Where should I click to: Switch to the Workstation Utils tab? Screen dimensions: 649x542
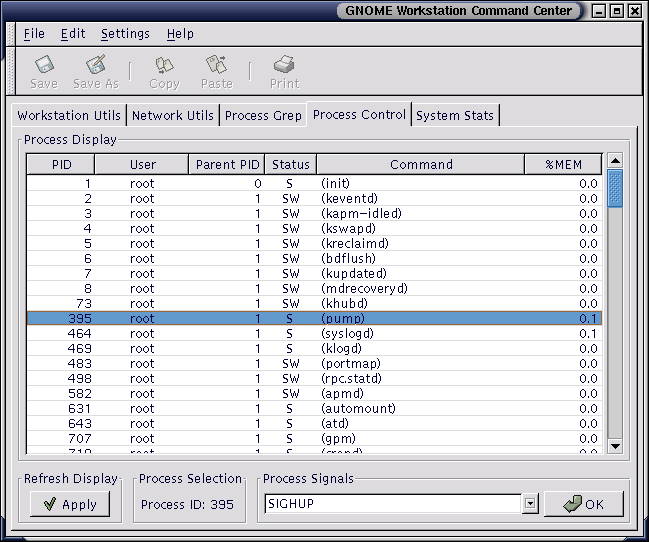click(69, 115)
